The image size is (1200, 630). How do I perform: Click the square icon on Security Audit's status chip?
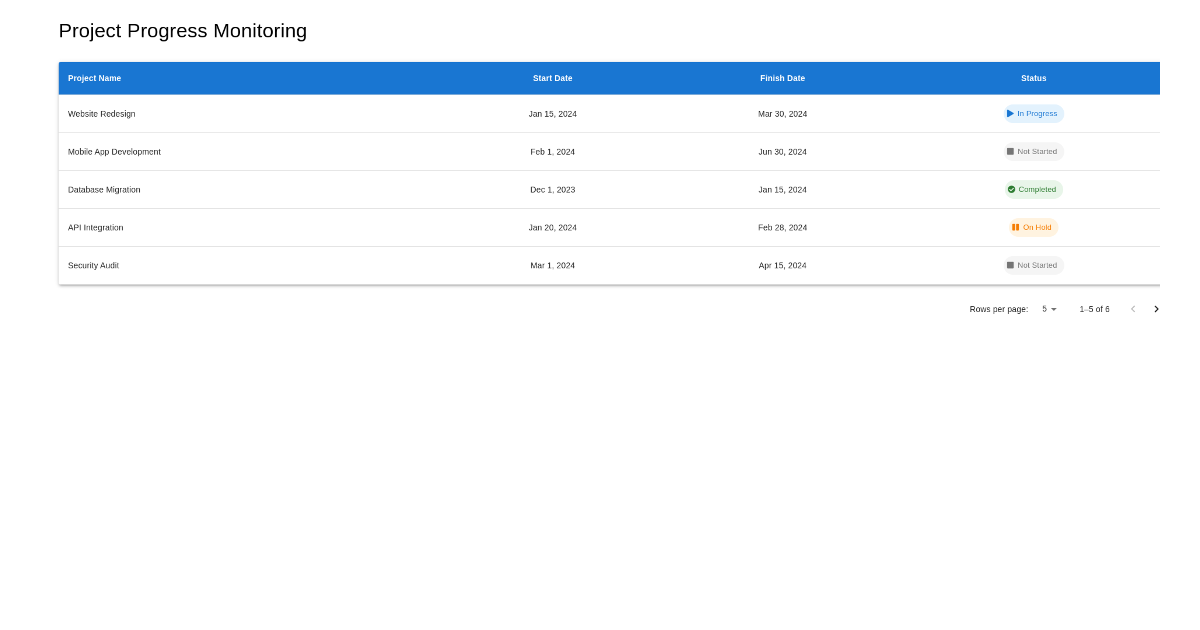point(1010,265)
